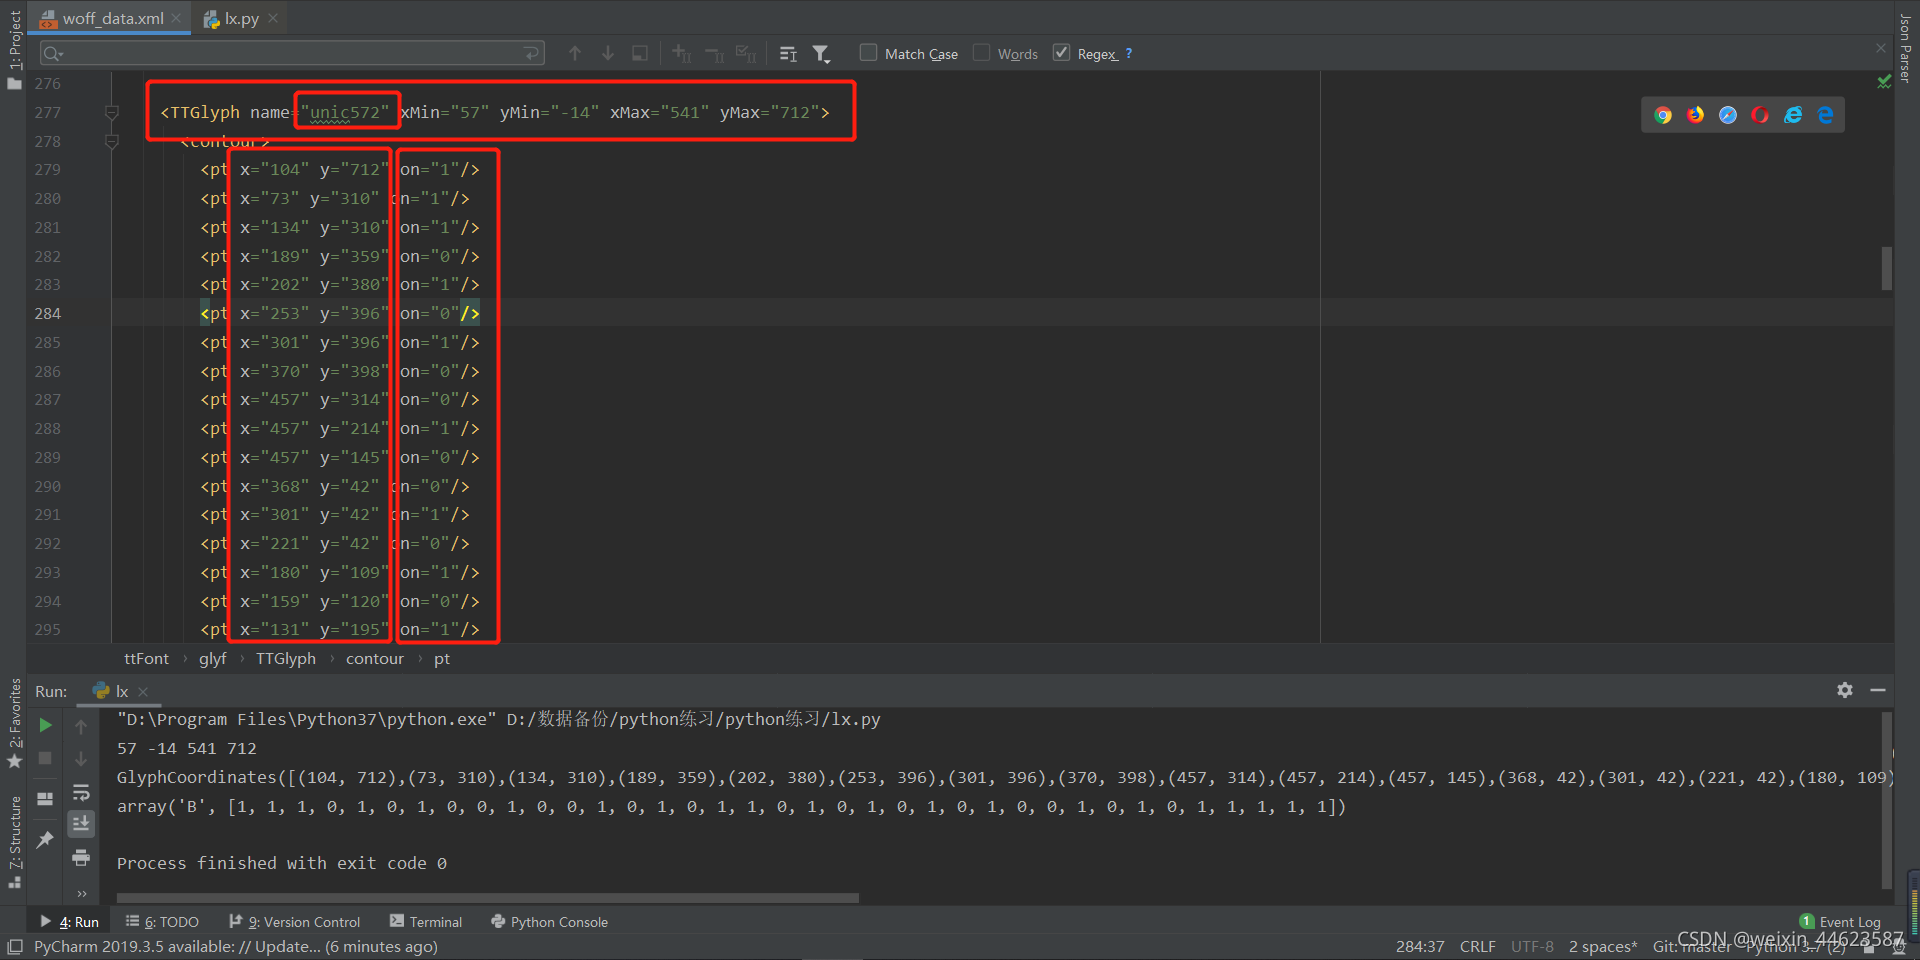Open search results in Find tool window
This screenshot has height=960, width=1920.
pyautogui.click(x=788, y=53)
